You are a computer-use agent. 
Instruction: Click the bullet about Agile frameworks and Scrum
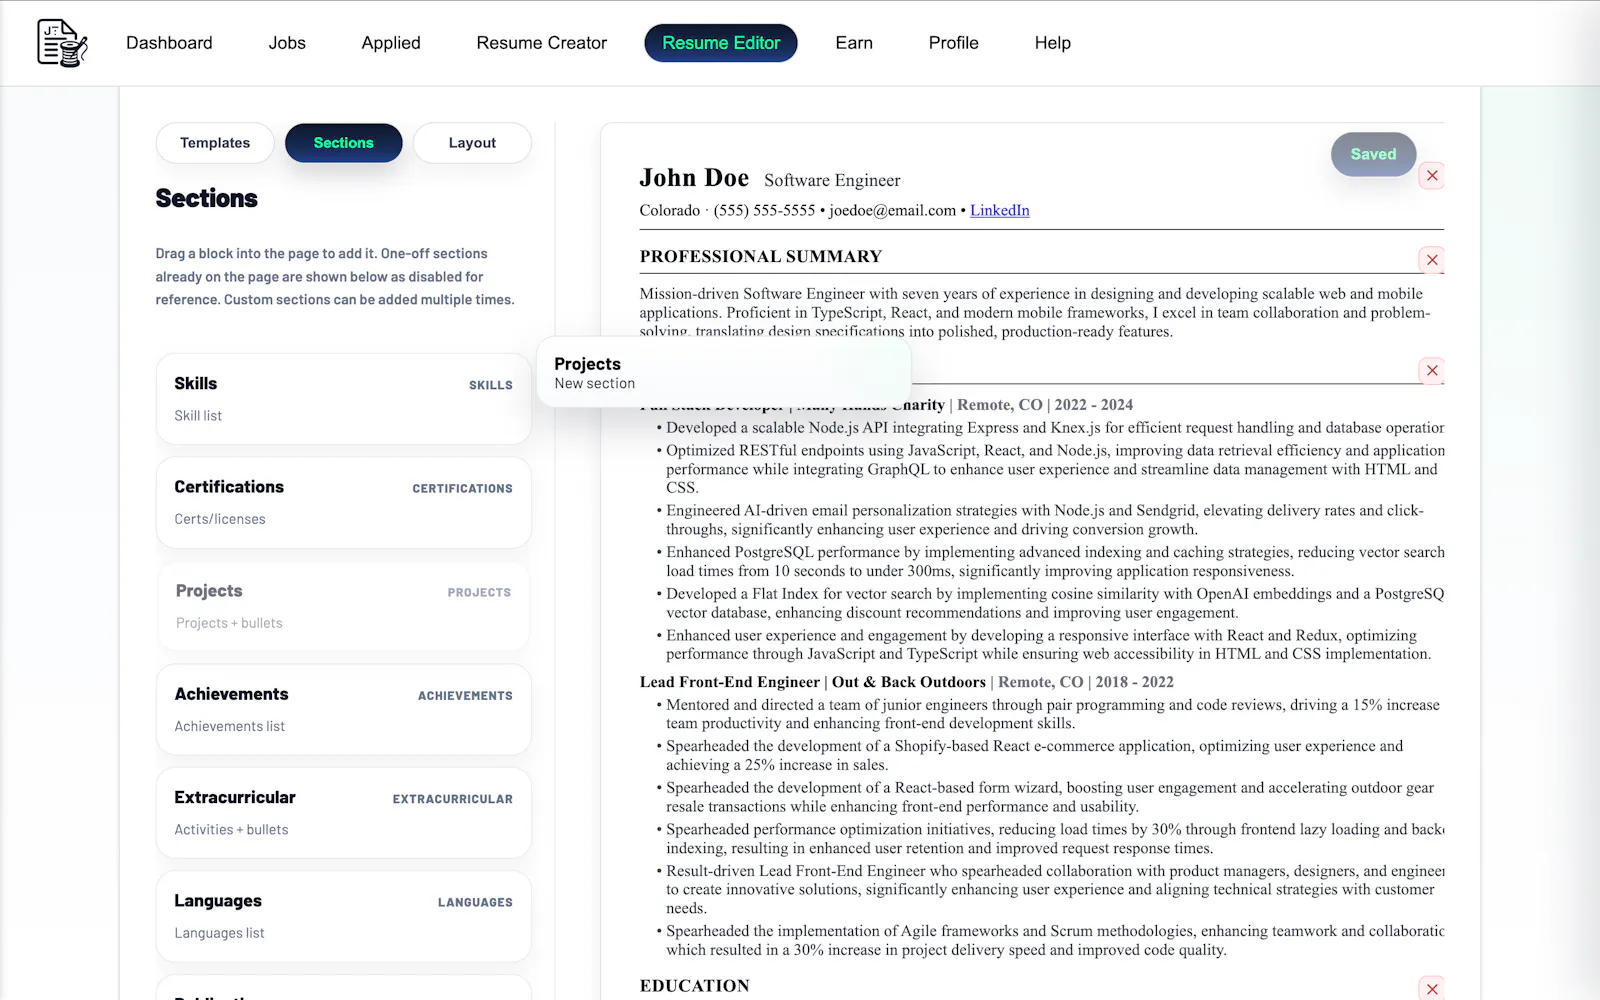pyautogui.click(x=1055, y=941)
